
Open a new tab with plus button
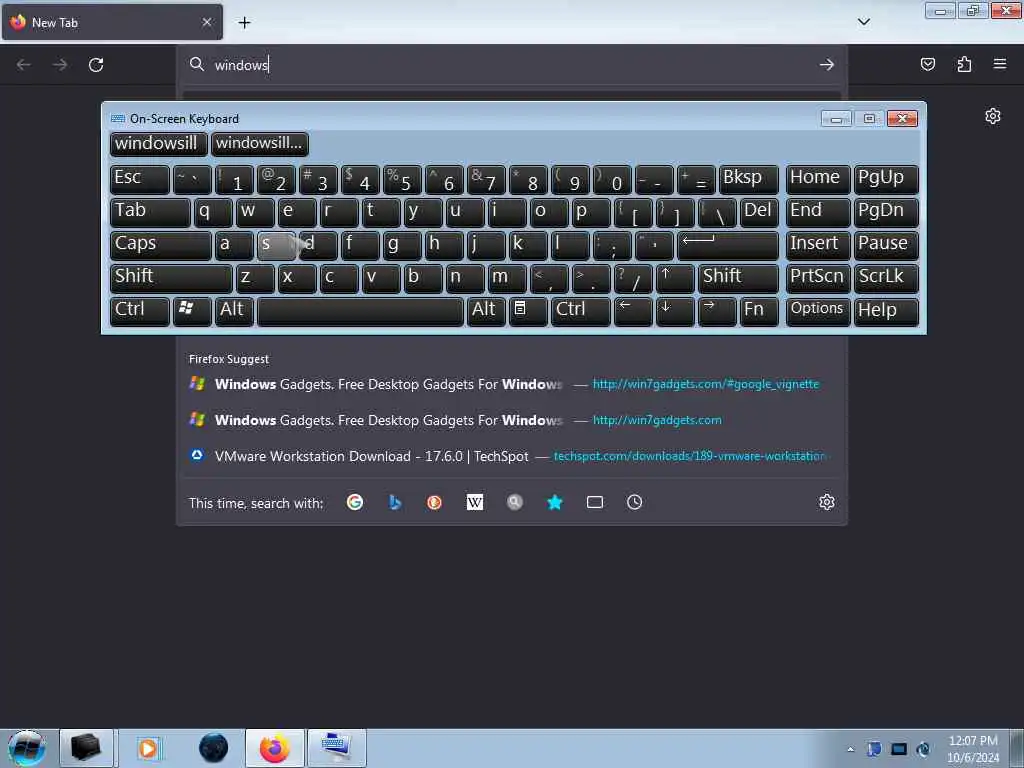click(x=244, y=23)
